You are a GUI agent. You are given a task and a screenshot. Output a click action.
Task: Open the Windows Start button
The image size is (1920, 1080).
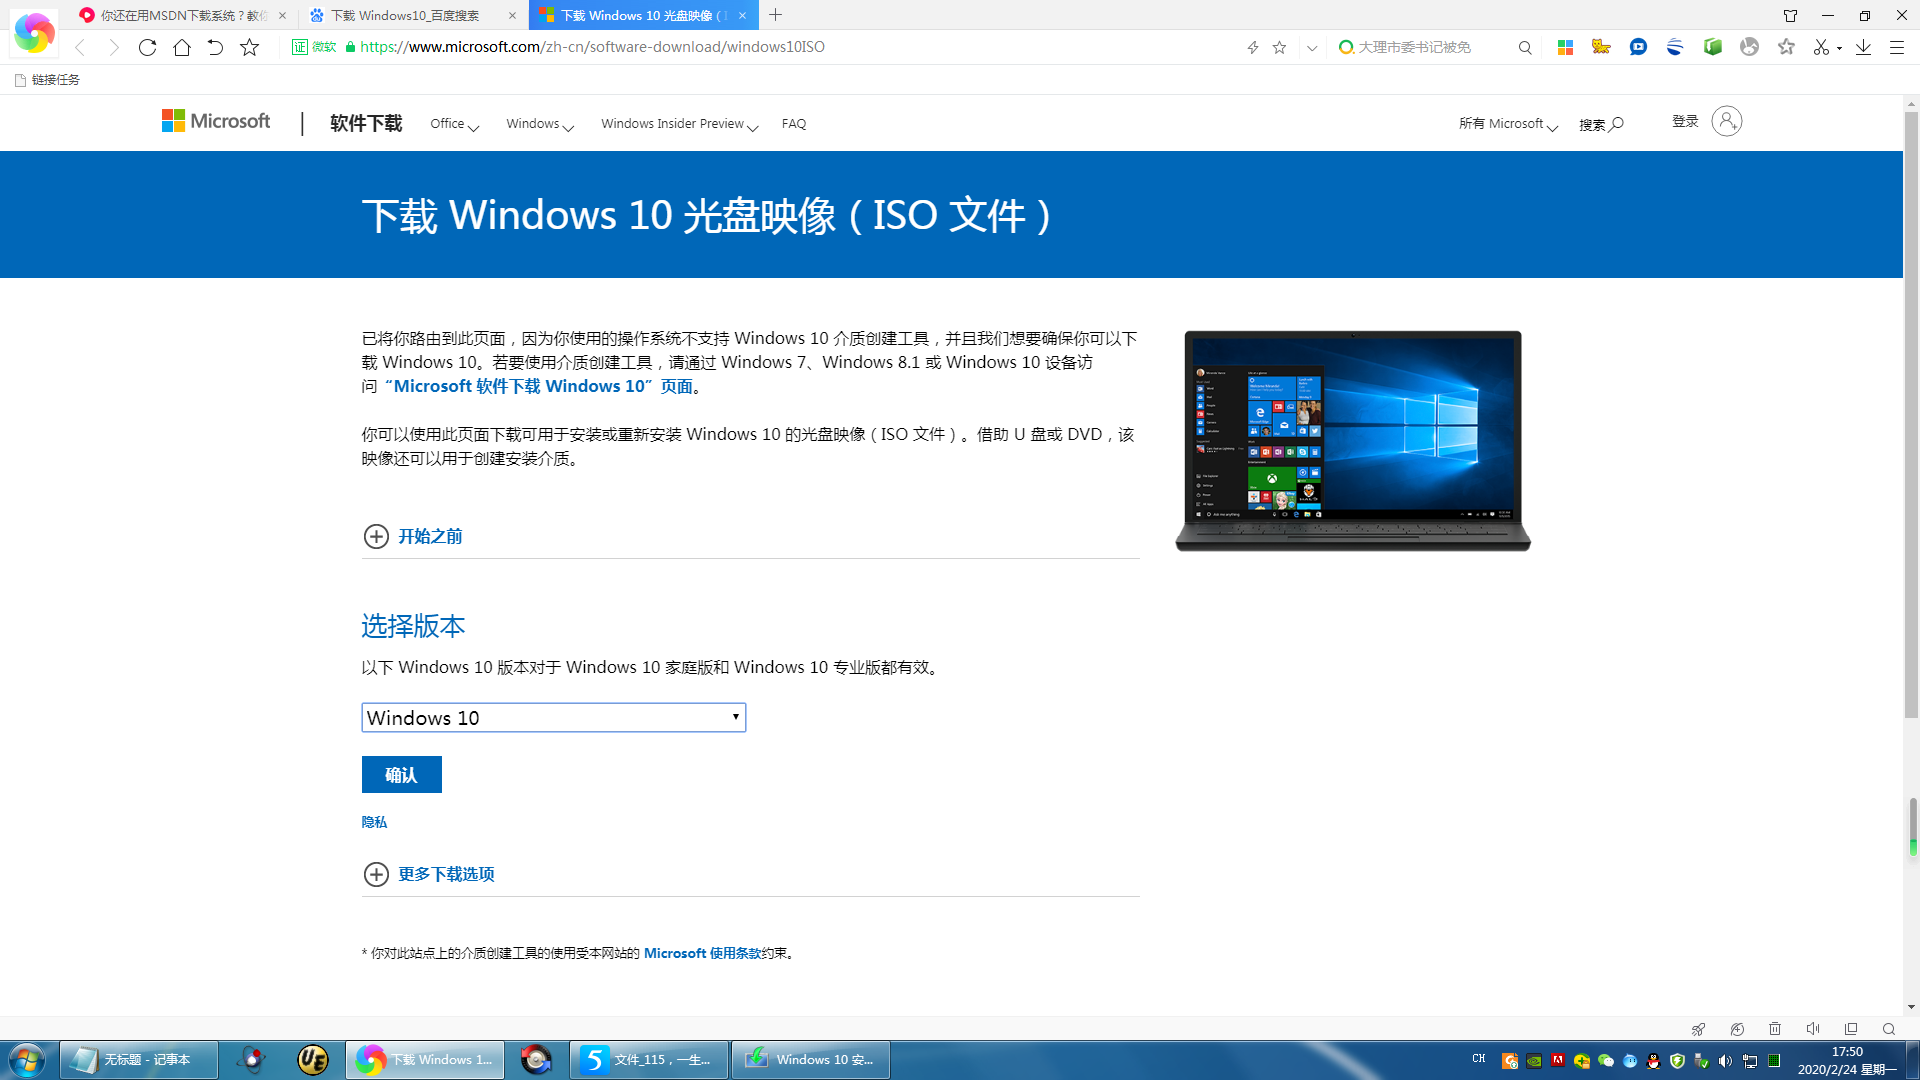coord(27,1060)
